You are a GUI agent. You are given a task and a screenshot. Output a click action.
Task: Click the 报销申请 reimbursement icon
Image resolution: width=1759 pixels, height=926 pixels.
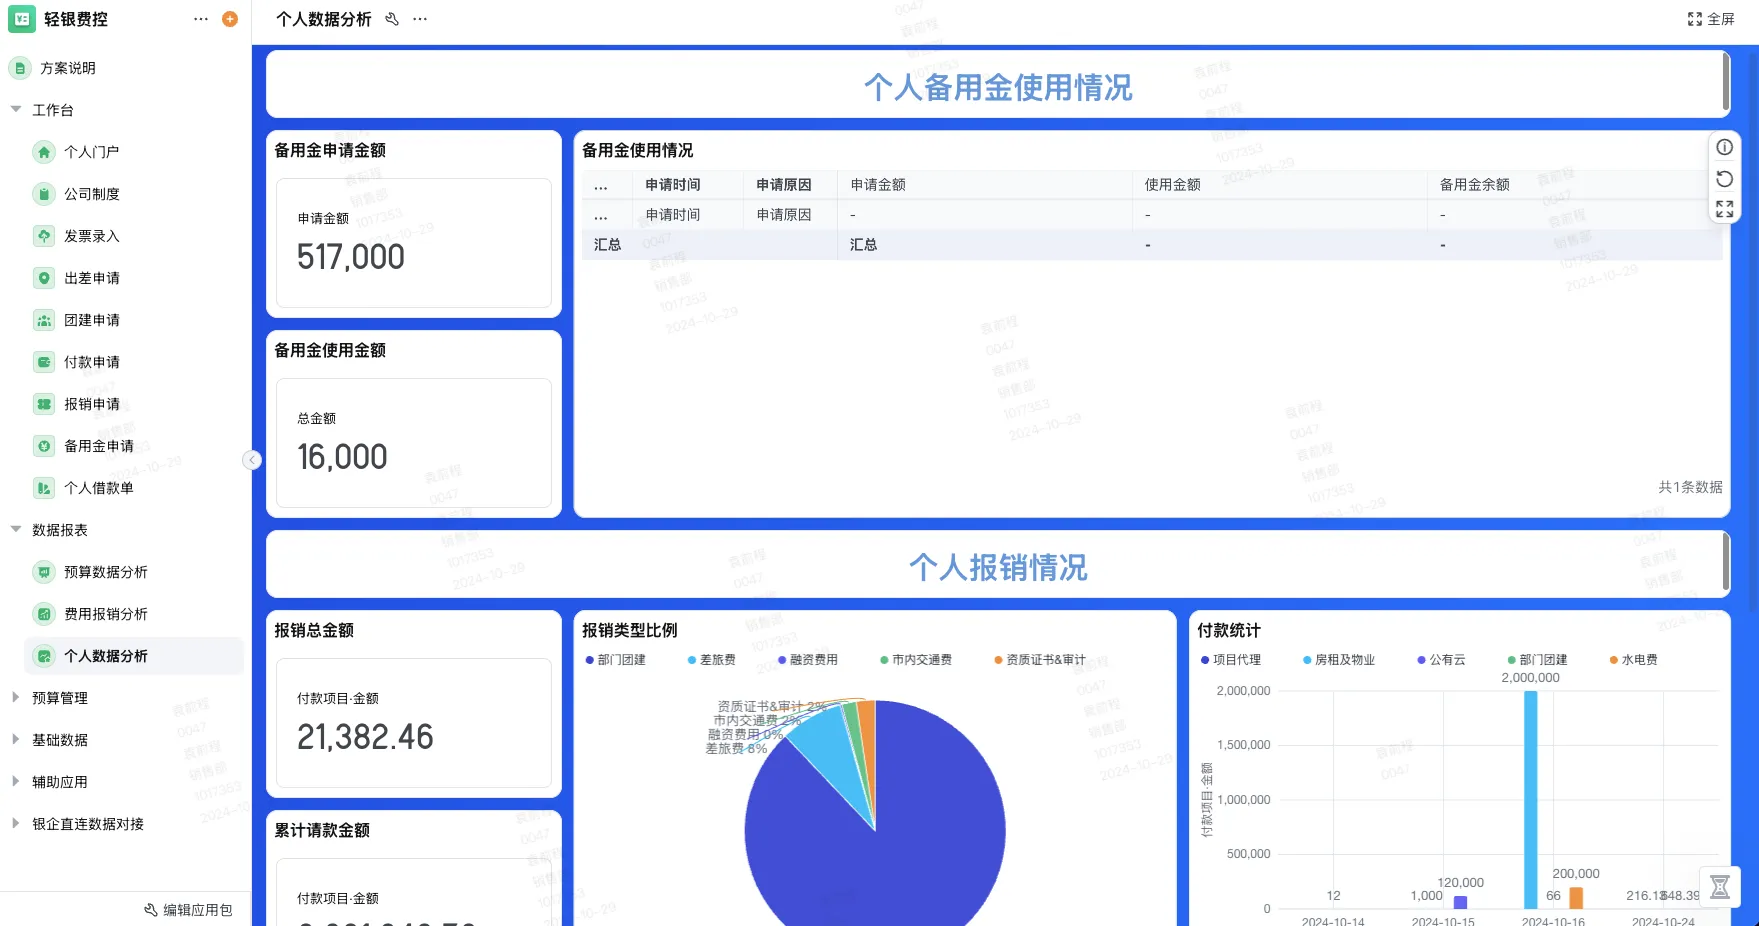tap(44, 404)
